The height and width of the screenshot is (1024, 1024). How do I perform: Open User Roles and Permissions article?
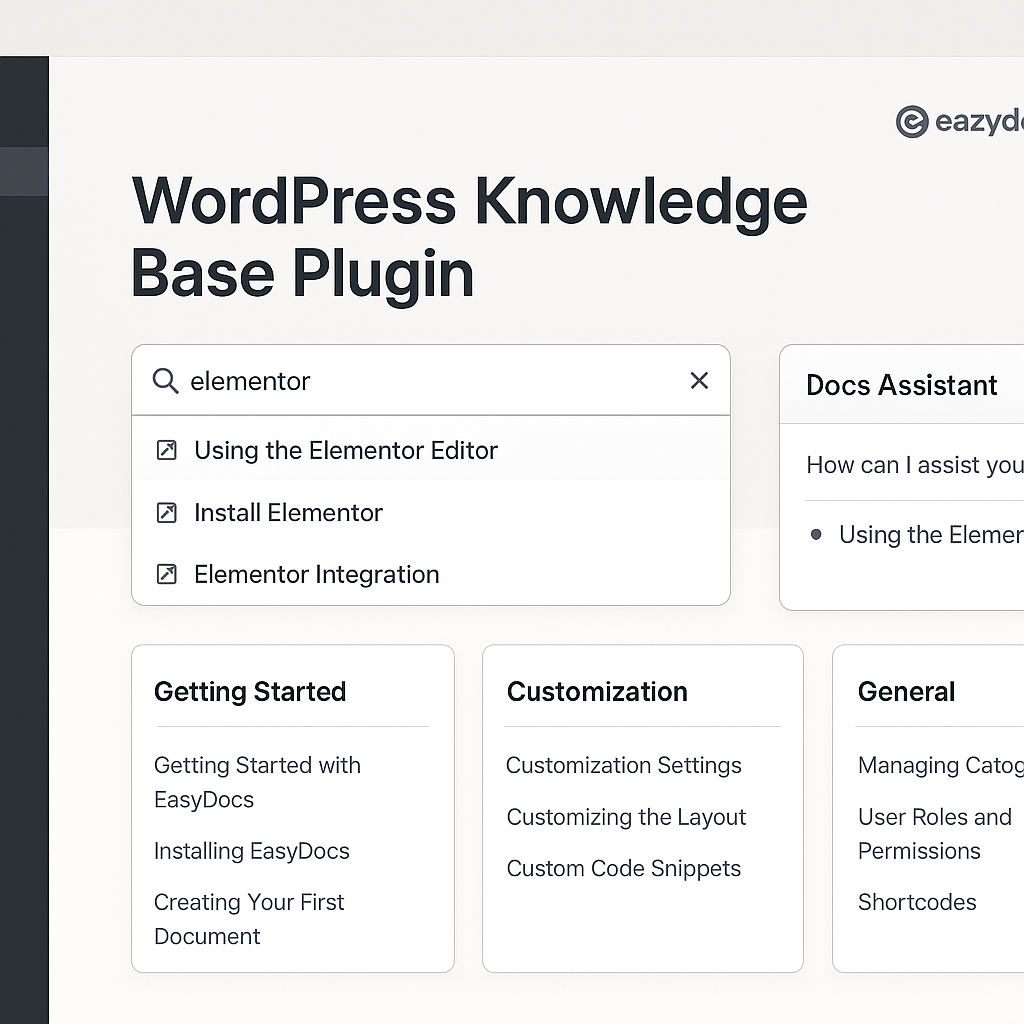tap(935, 834)
